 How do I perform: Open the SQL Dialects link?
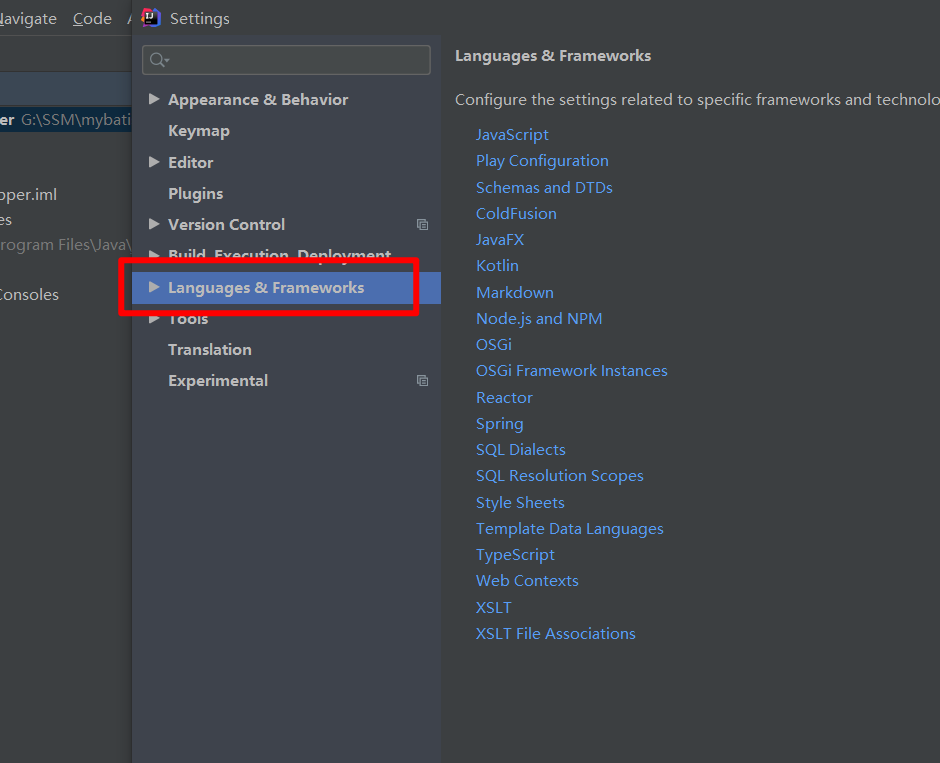[x=520, y=450]
